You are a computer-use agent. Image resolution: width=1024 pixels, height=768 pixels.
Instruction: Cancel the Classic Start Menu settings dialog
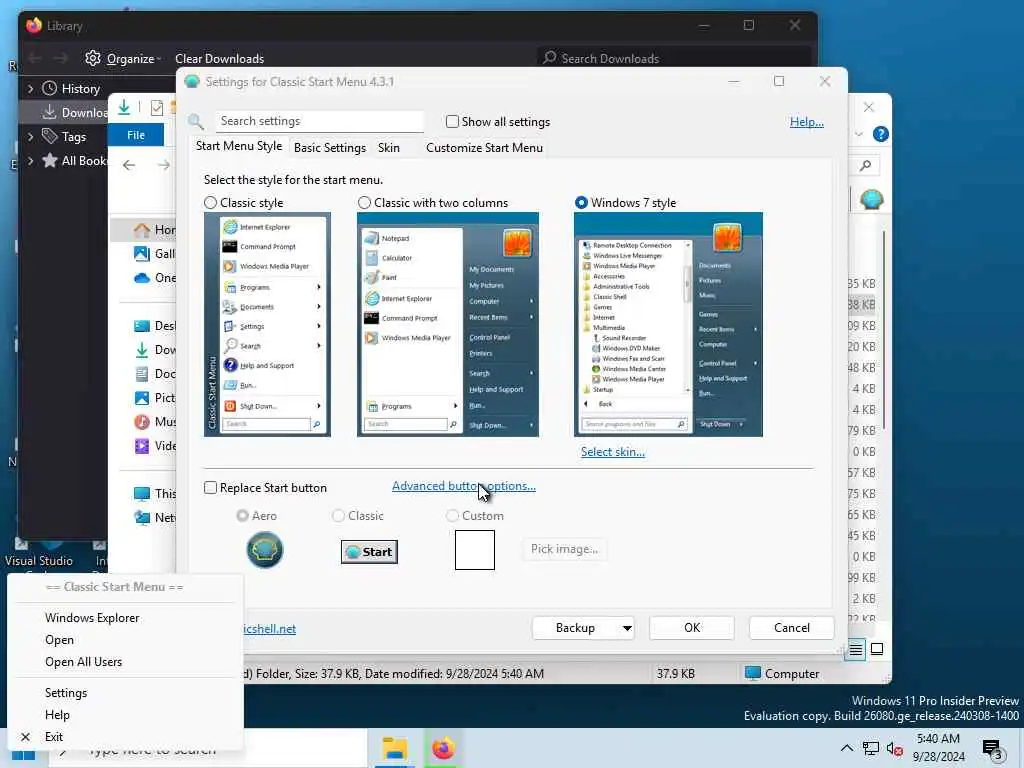(x=792, y=628)
